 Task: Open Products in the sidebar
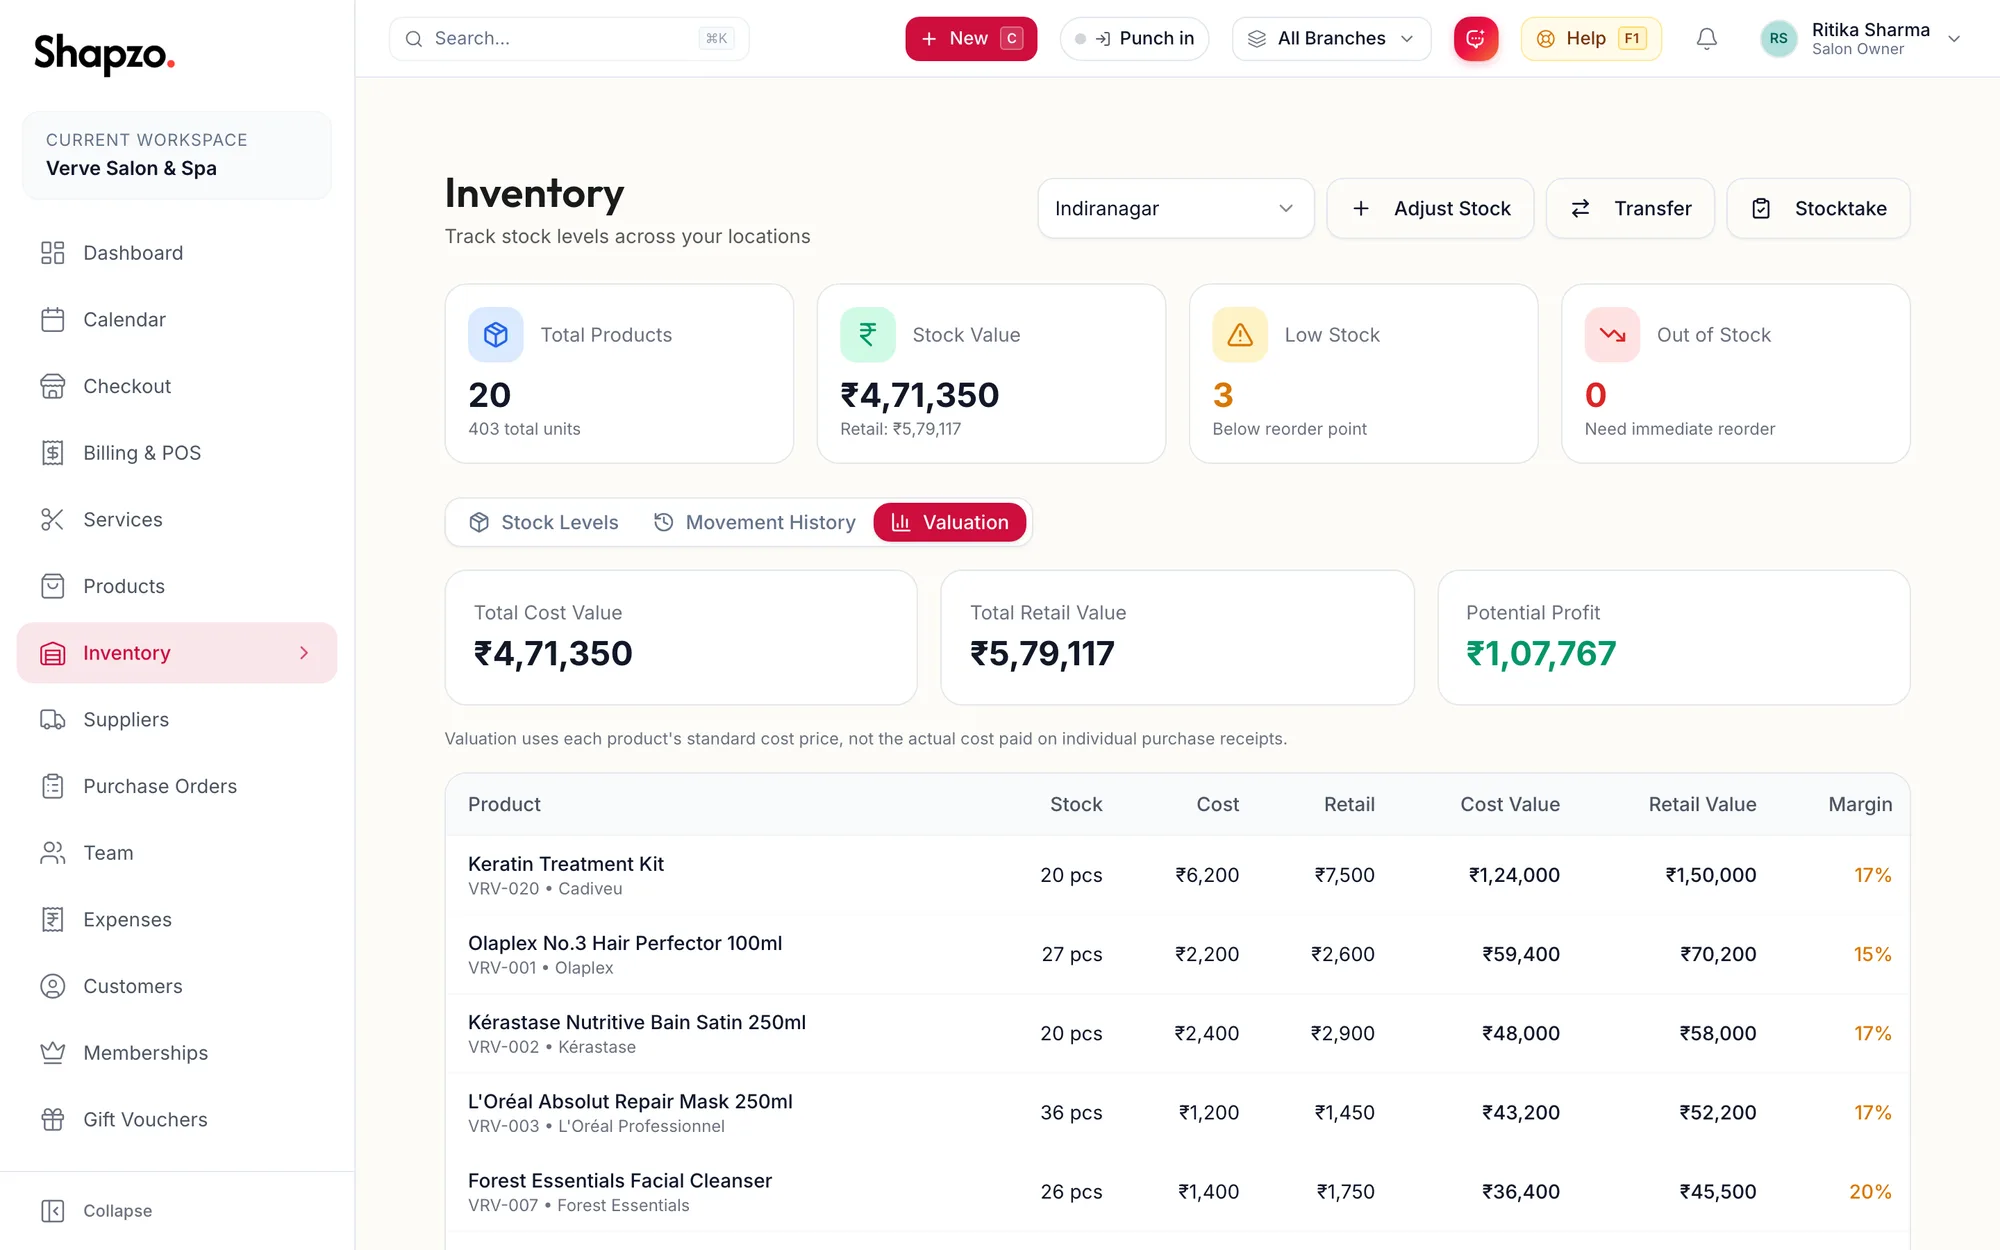[x=177, y=586]
